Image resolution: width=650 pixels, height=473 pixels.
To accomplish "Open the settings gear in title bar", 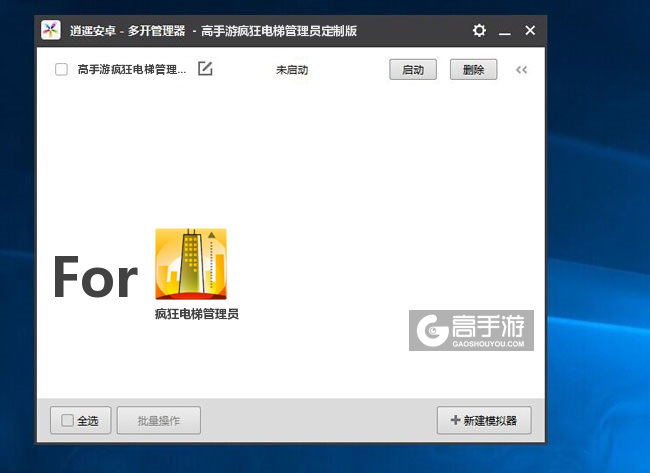I will (x=479, y=30).
